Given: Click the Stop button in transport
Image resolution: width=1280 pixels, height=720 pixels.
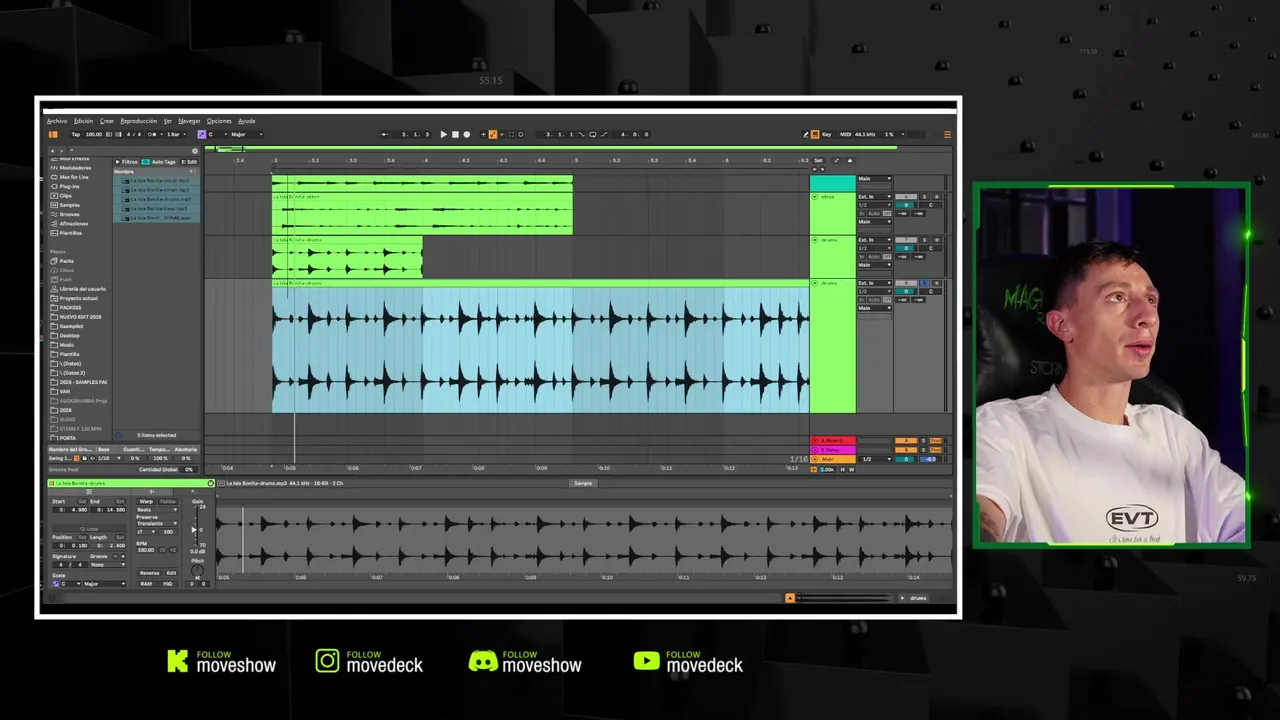Looking at the screenshot, I should pos(455,134).
